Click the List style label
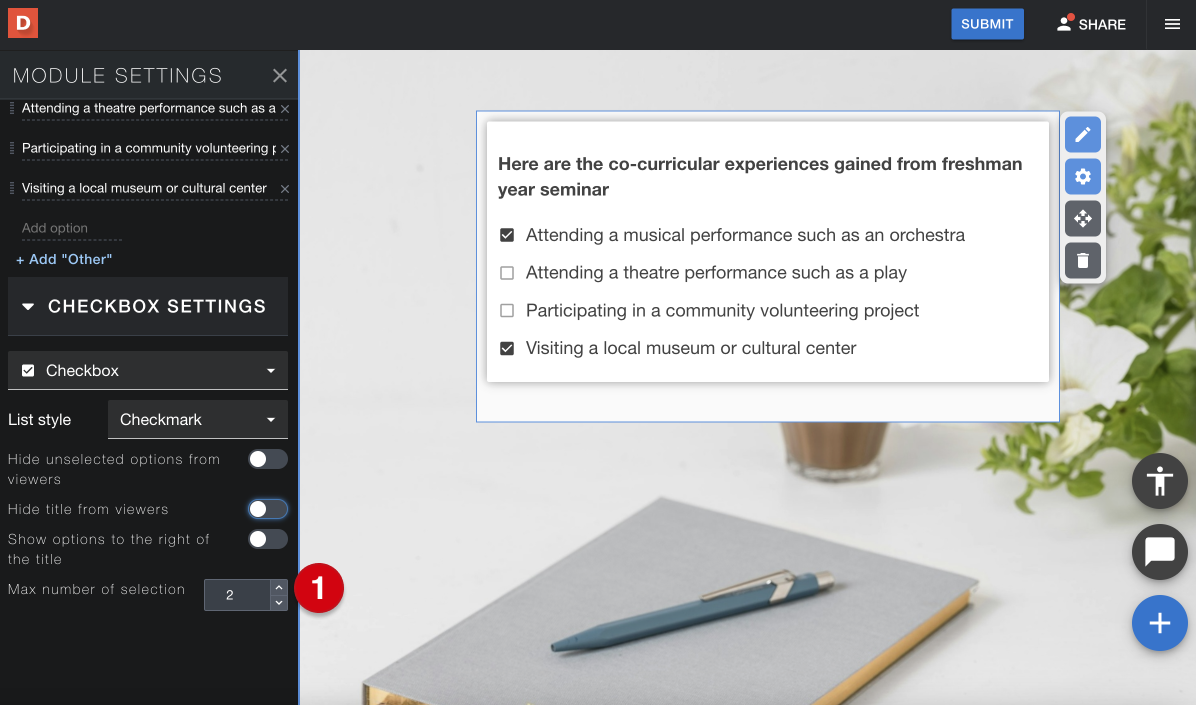Screen dimensions: 1196x705 coord(40,420)
